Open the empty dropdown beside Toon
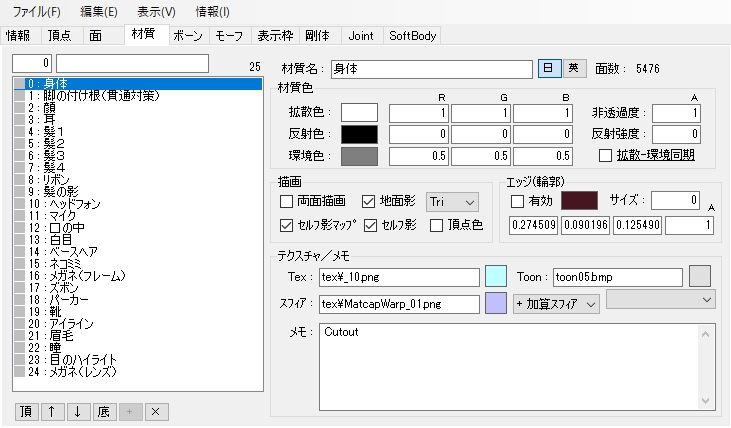This screenshot has height=428, width=731. [661, 300]
